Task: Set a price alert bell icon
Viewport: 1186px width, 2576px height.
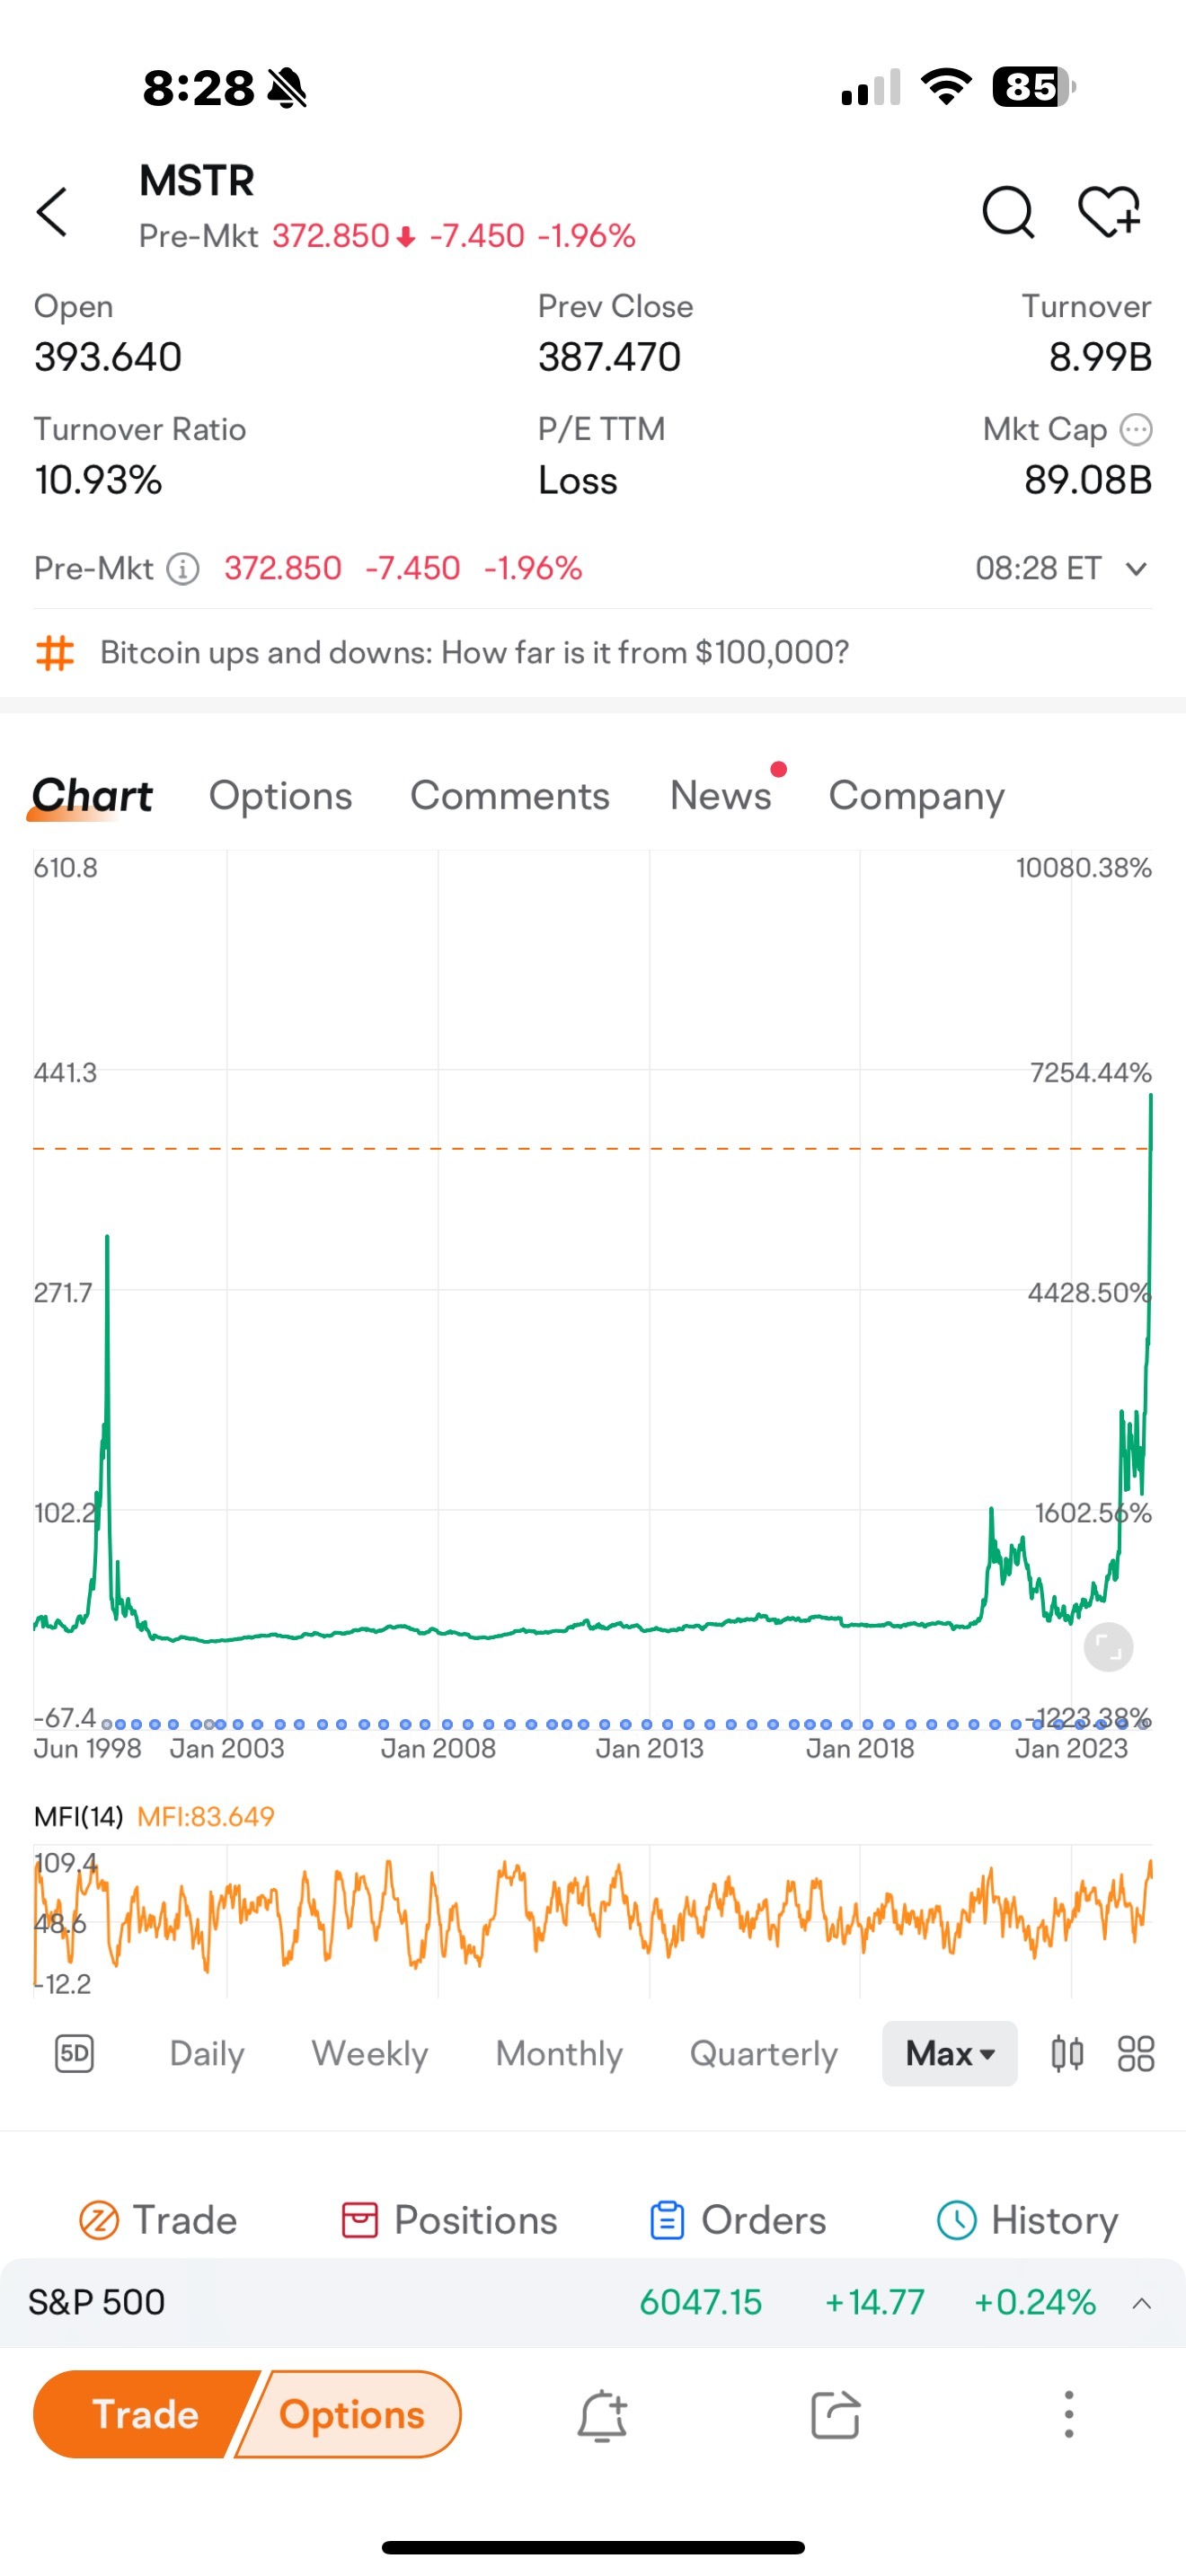Action: pos(602,2416)
